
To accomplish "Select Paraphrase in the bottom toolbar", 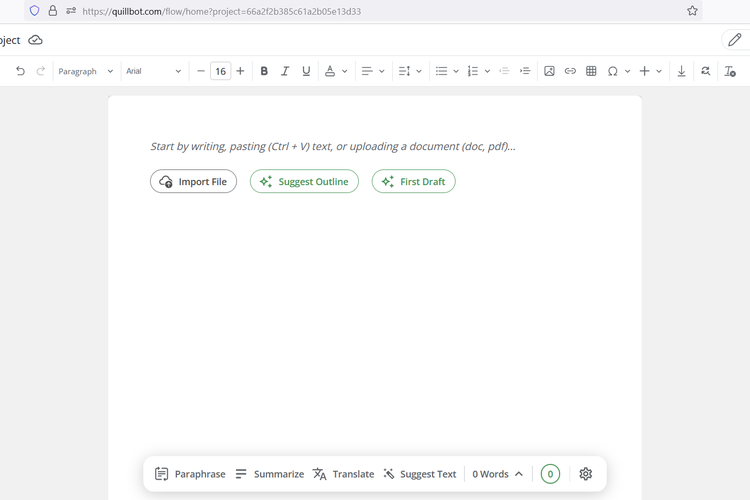I will [x=190, y=474].
